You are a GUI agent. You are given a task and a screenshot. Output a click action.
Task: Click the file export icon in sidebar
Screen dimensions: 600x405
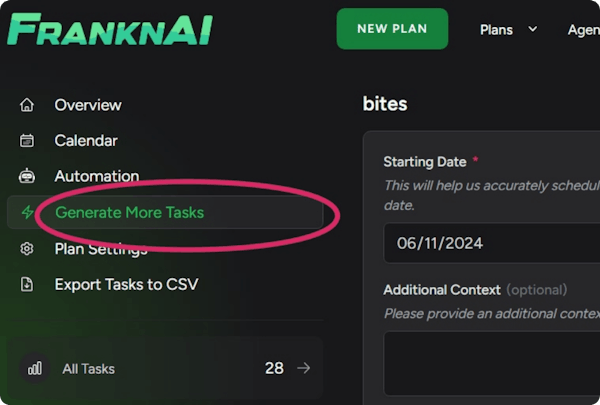coord(27,285)
